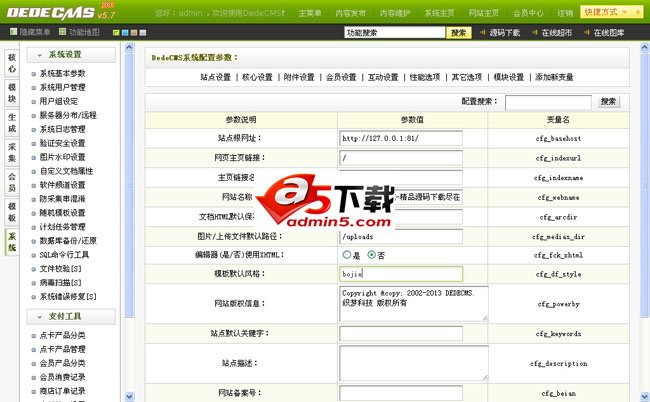Go to 系统主页 in top navigation
Viewport: 650px width, 402px height.
[x=439, y=13]
